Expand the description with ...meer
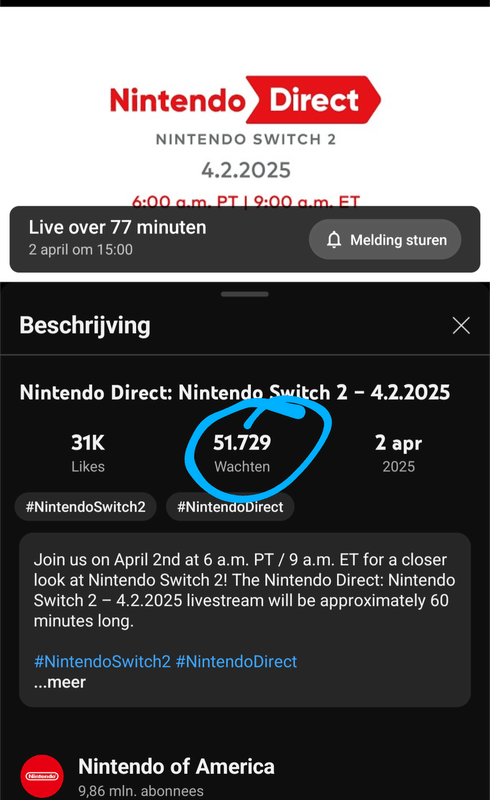The image size is (490, 800). click(x=60, y=682)
